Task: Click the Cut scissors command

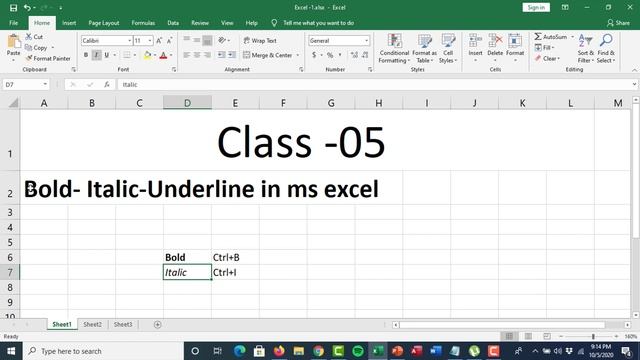Action: point(34,37)
